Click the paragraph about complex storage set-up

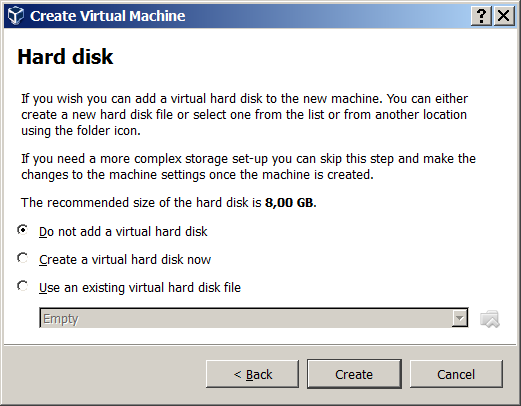point(248,166)
